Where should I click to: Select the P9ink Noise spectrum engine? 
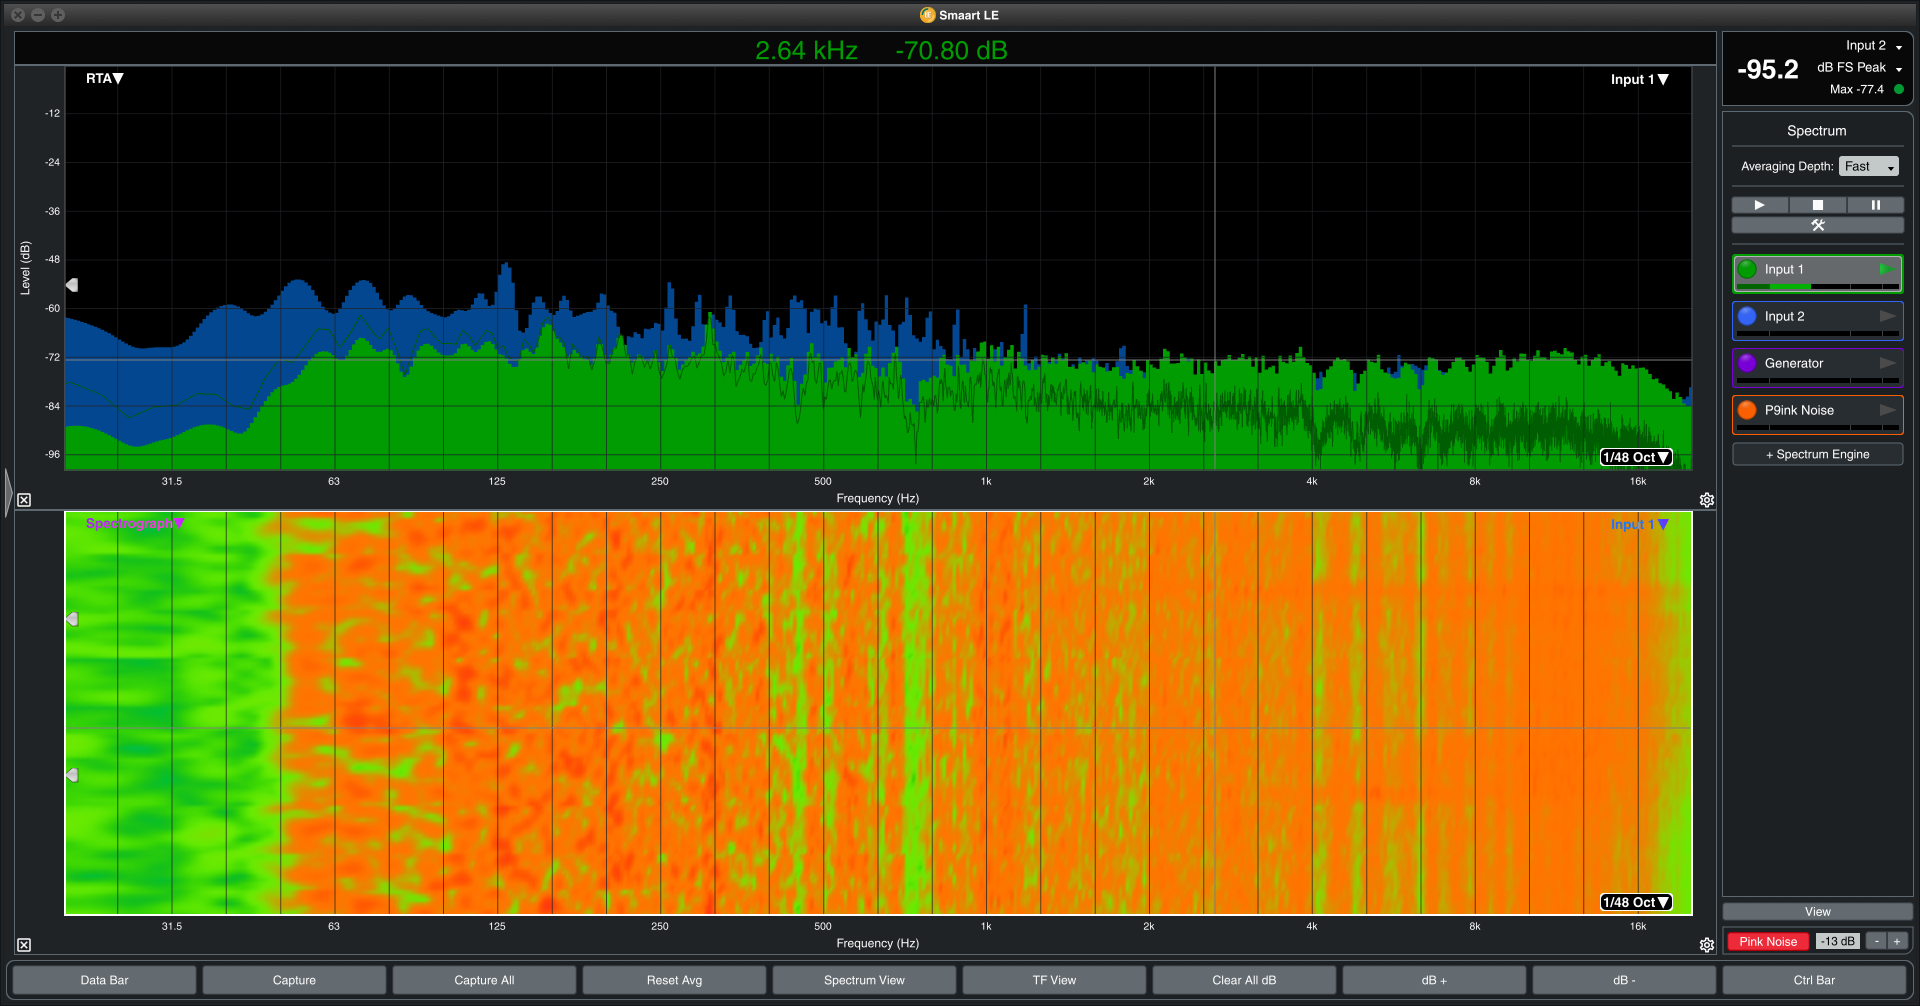point(1817,414)
